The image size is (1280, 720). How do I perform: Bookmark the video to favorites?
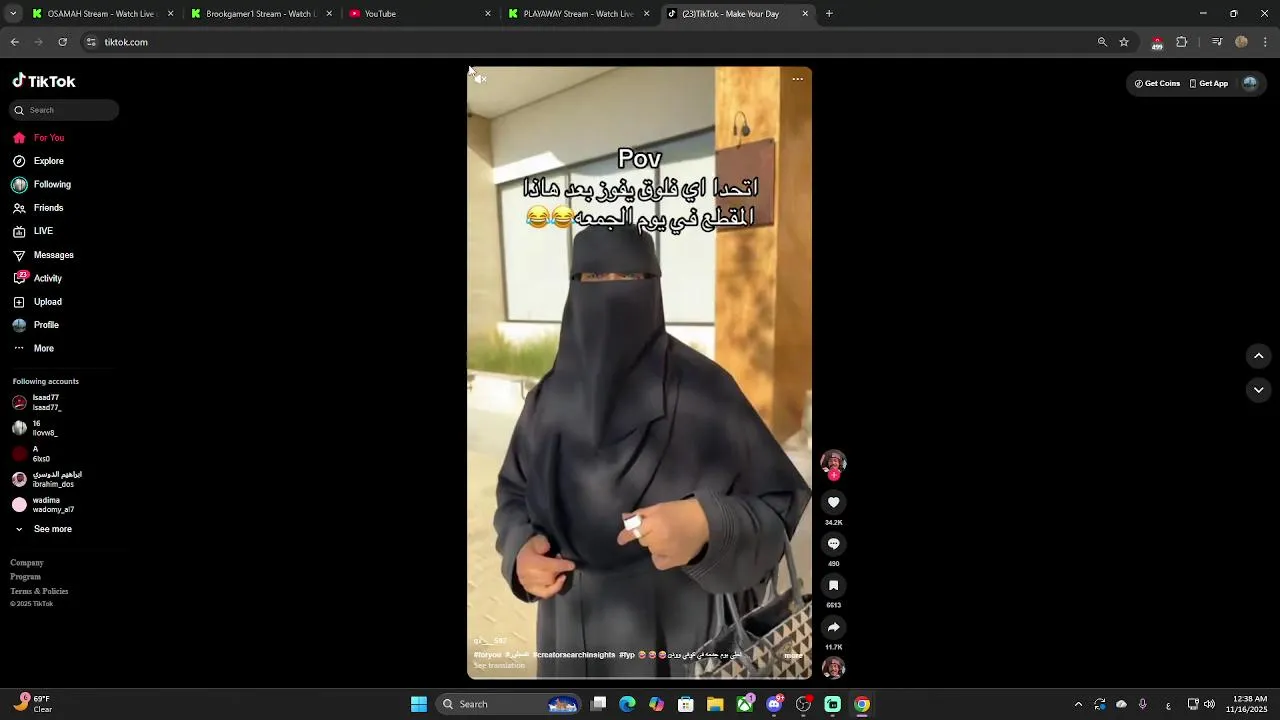click(833, 586)
